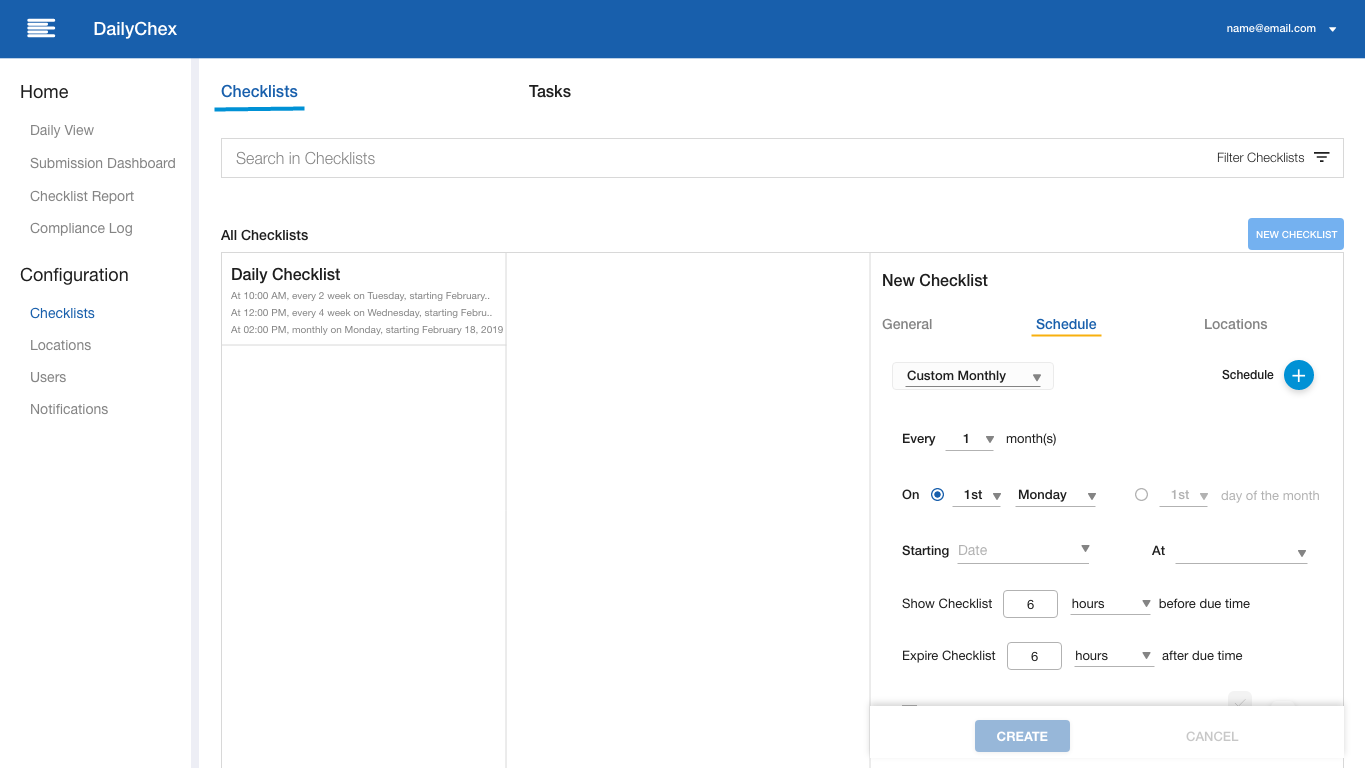Click the 'At 02:00 PM, monthly on Monday' line
This screenshot has height=768, width=1365.
(367, 330)
